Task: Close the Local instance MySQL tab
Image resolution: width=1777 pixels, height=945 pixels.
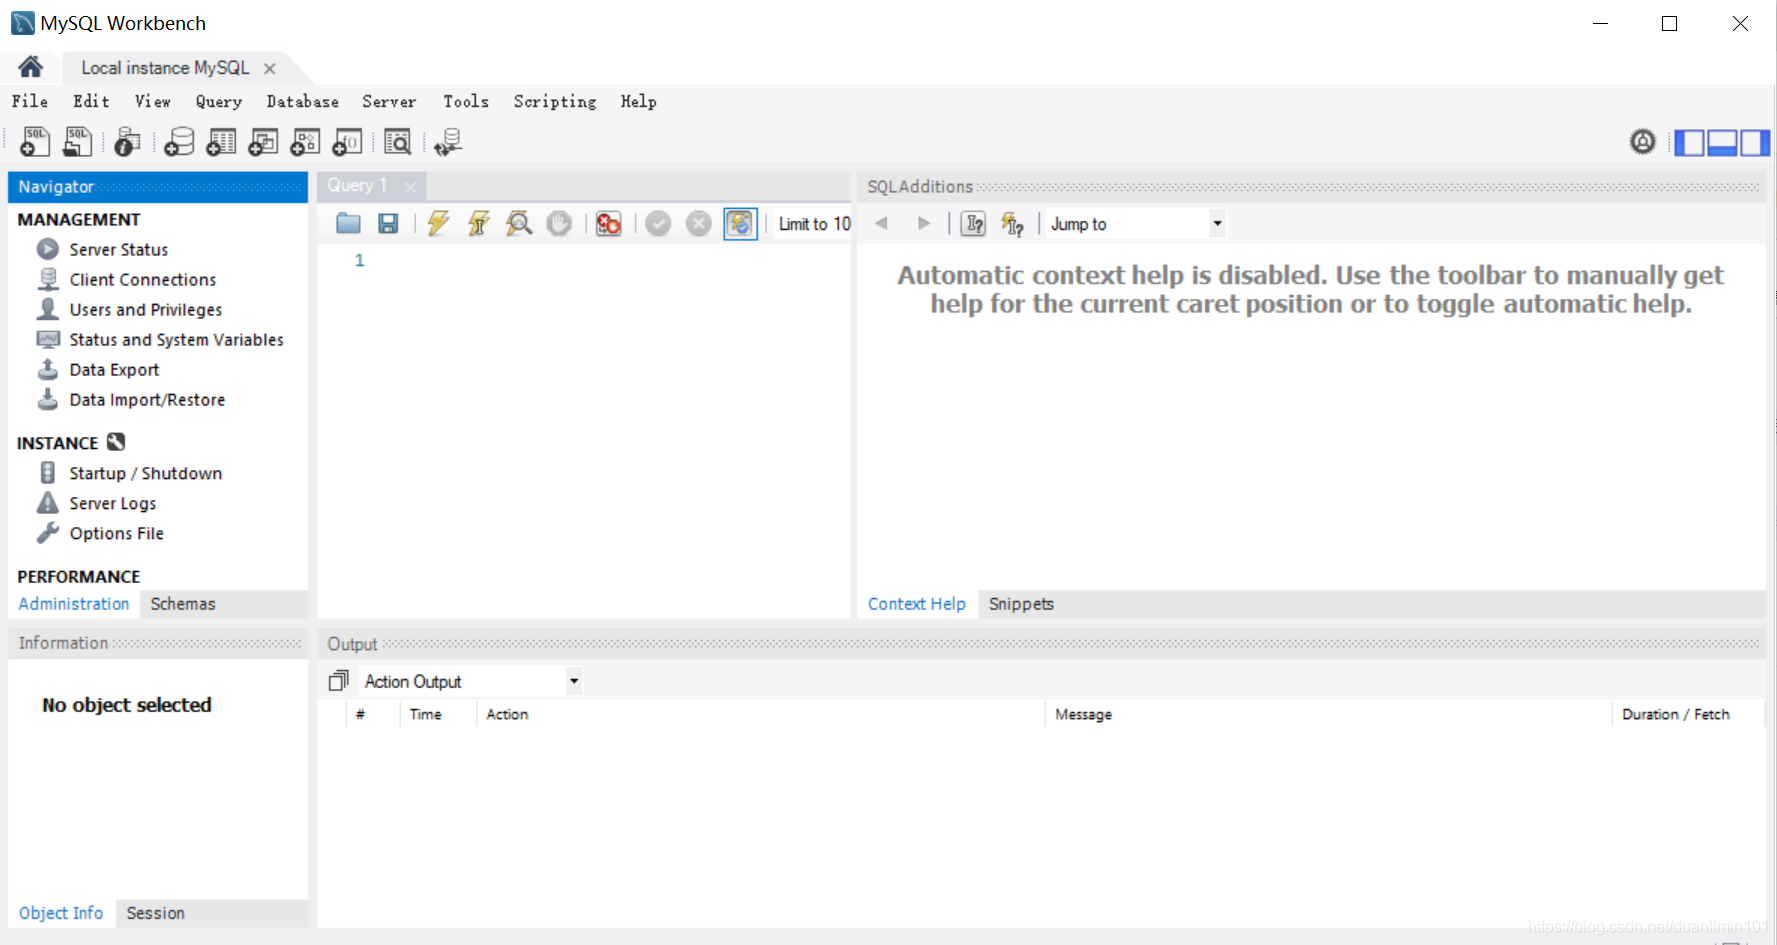Action: click(269, 68)
